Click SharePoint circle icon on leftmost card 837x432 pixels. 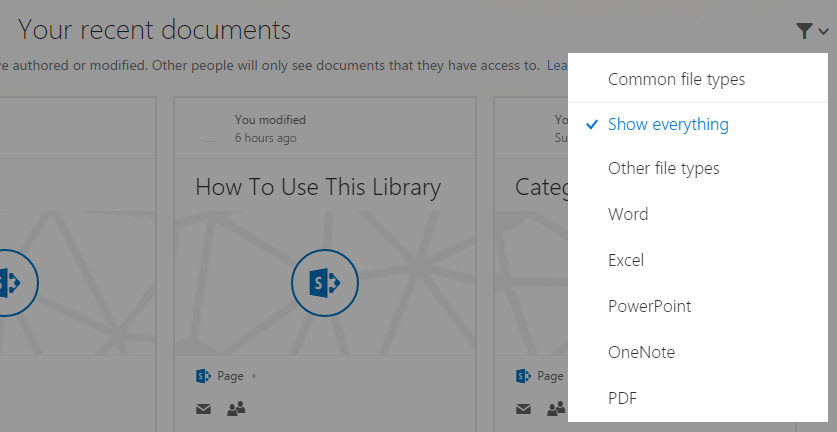click(8, 283)
